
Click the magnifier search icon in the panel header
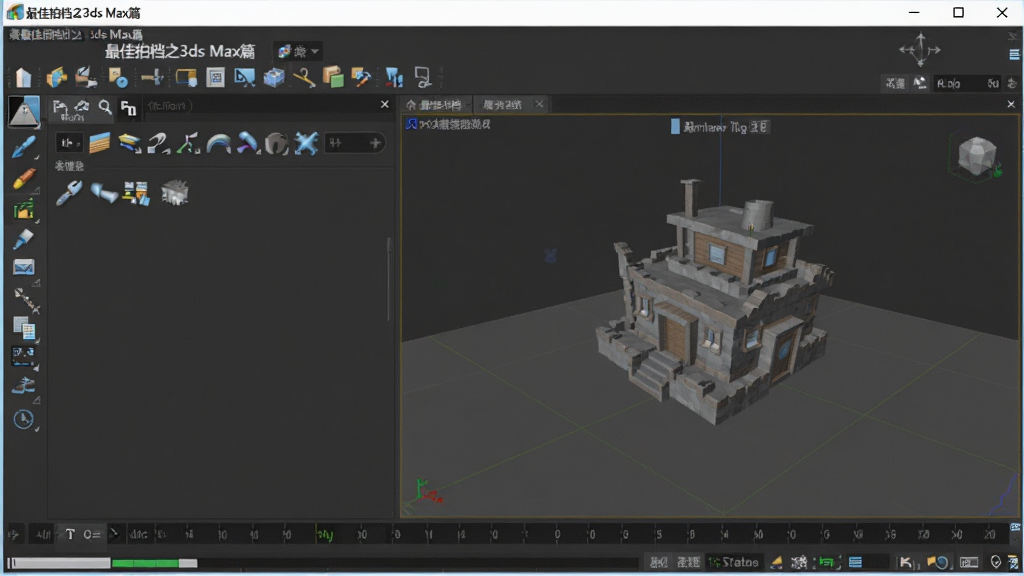(x=104, y=106)
